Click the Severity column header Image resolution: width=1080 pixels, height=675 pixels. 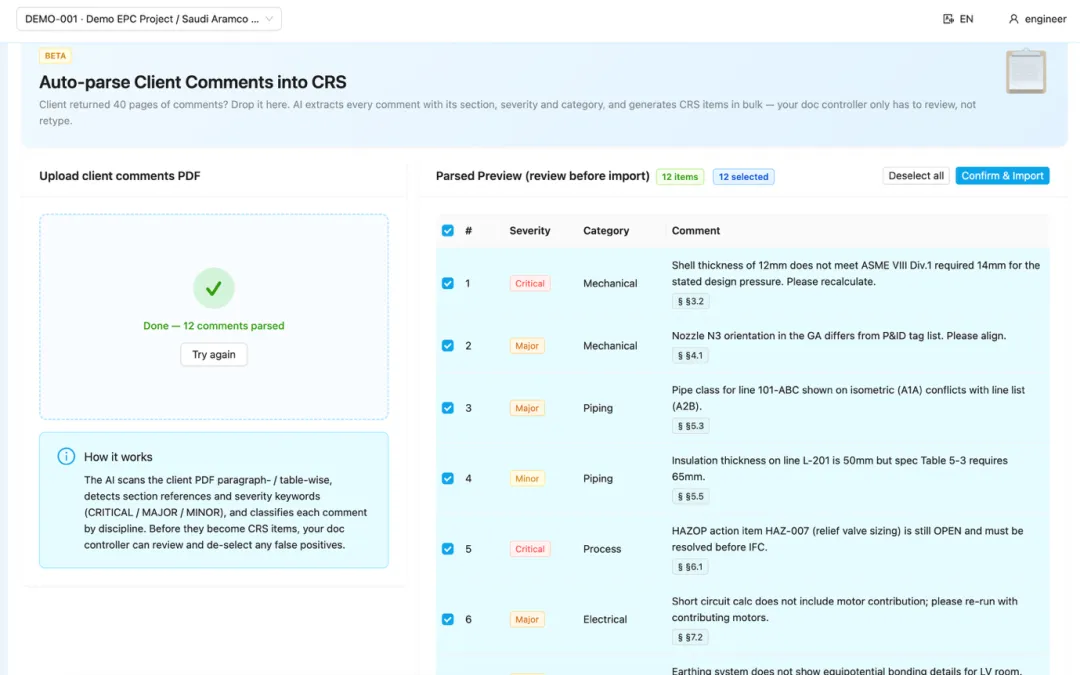tap(530, 231)
